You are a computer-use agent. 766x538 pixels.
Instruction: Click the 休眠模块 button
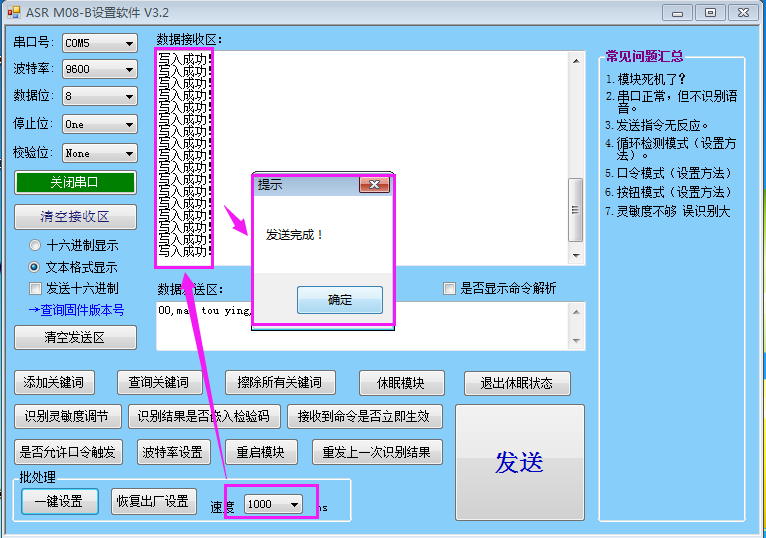(x=402, y=383)
